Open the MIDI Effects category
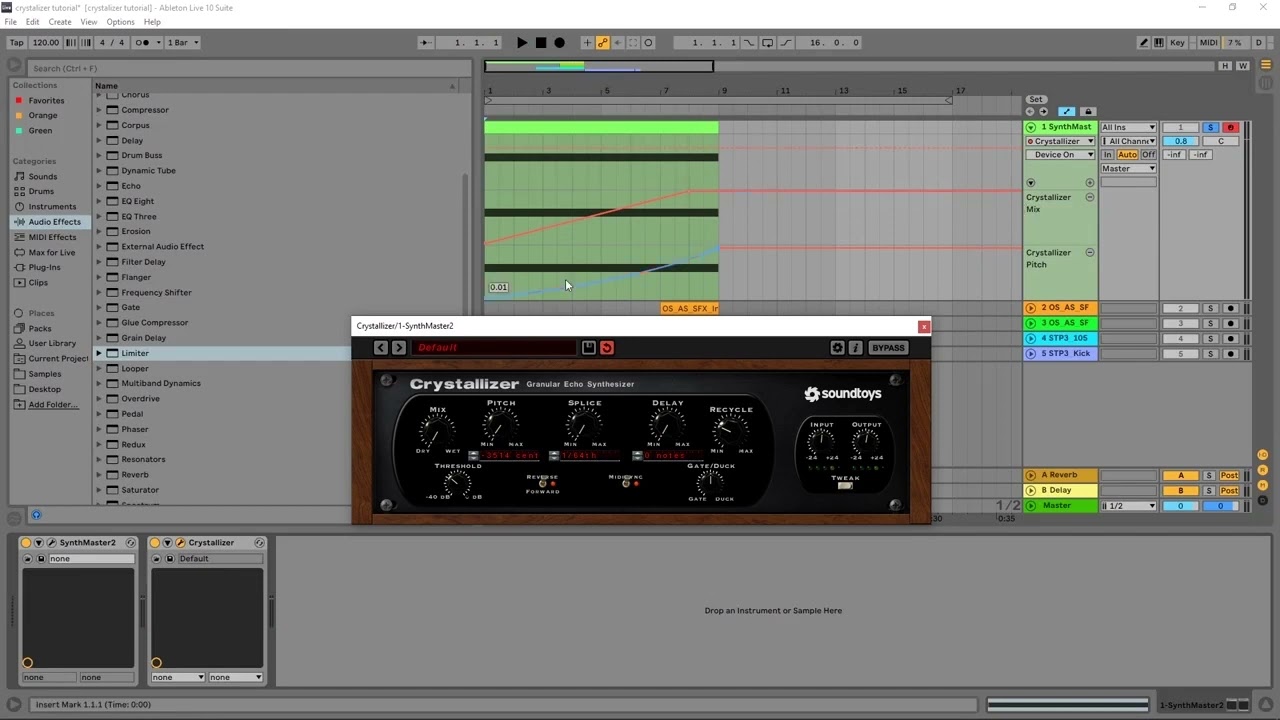 tap(52, 237)
